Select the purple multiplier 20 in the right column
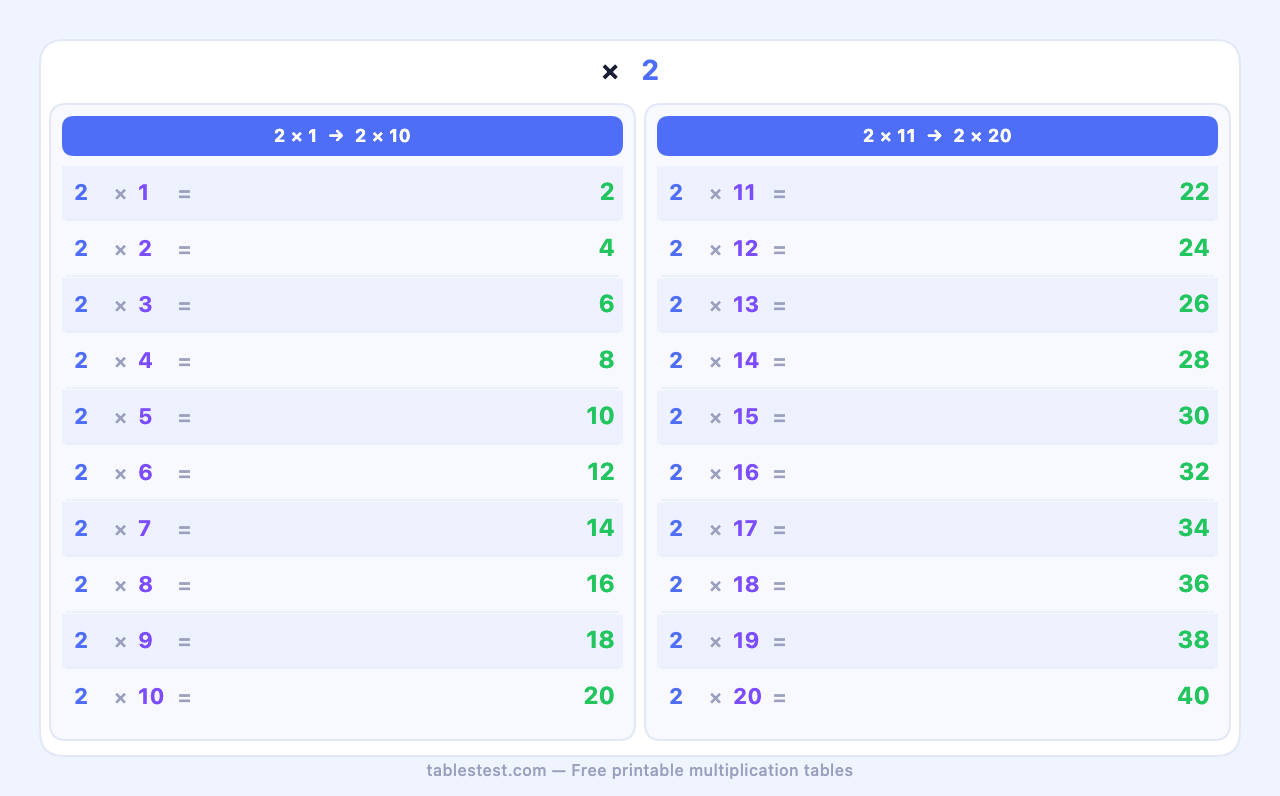1280x796 pixels. pos(747,696)
